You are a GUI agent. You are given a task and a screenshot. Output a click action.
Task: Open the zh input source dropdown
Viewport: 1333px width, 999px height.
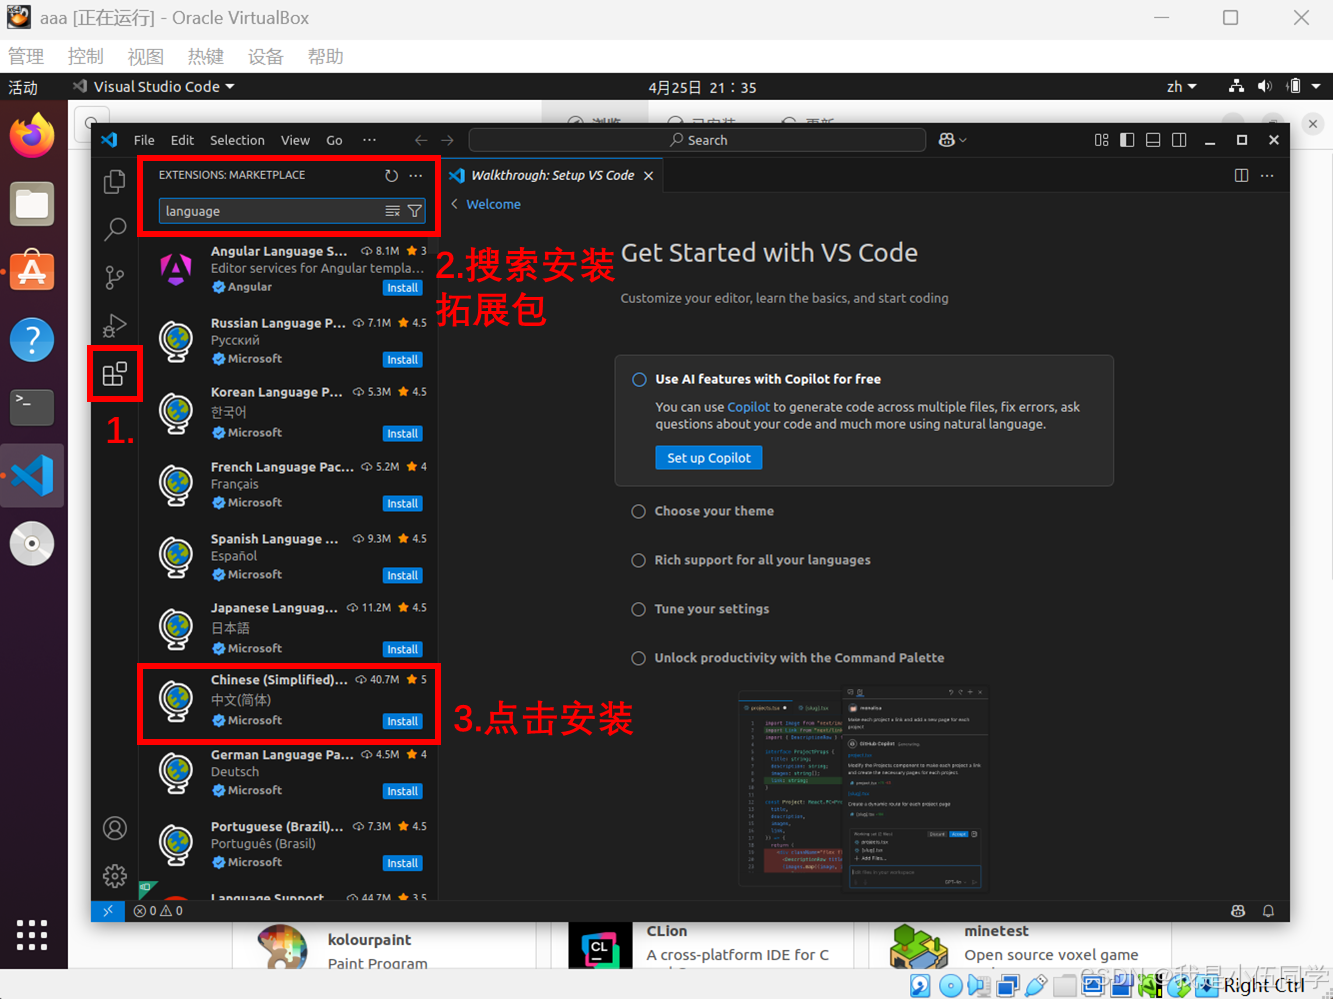pyautogui.click(x=1181, y=87)
